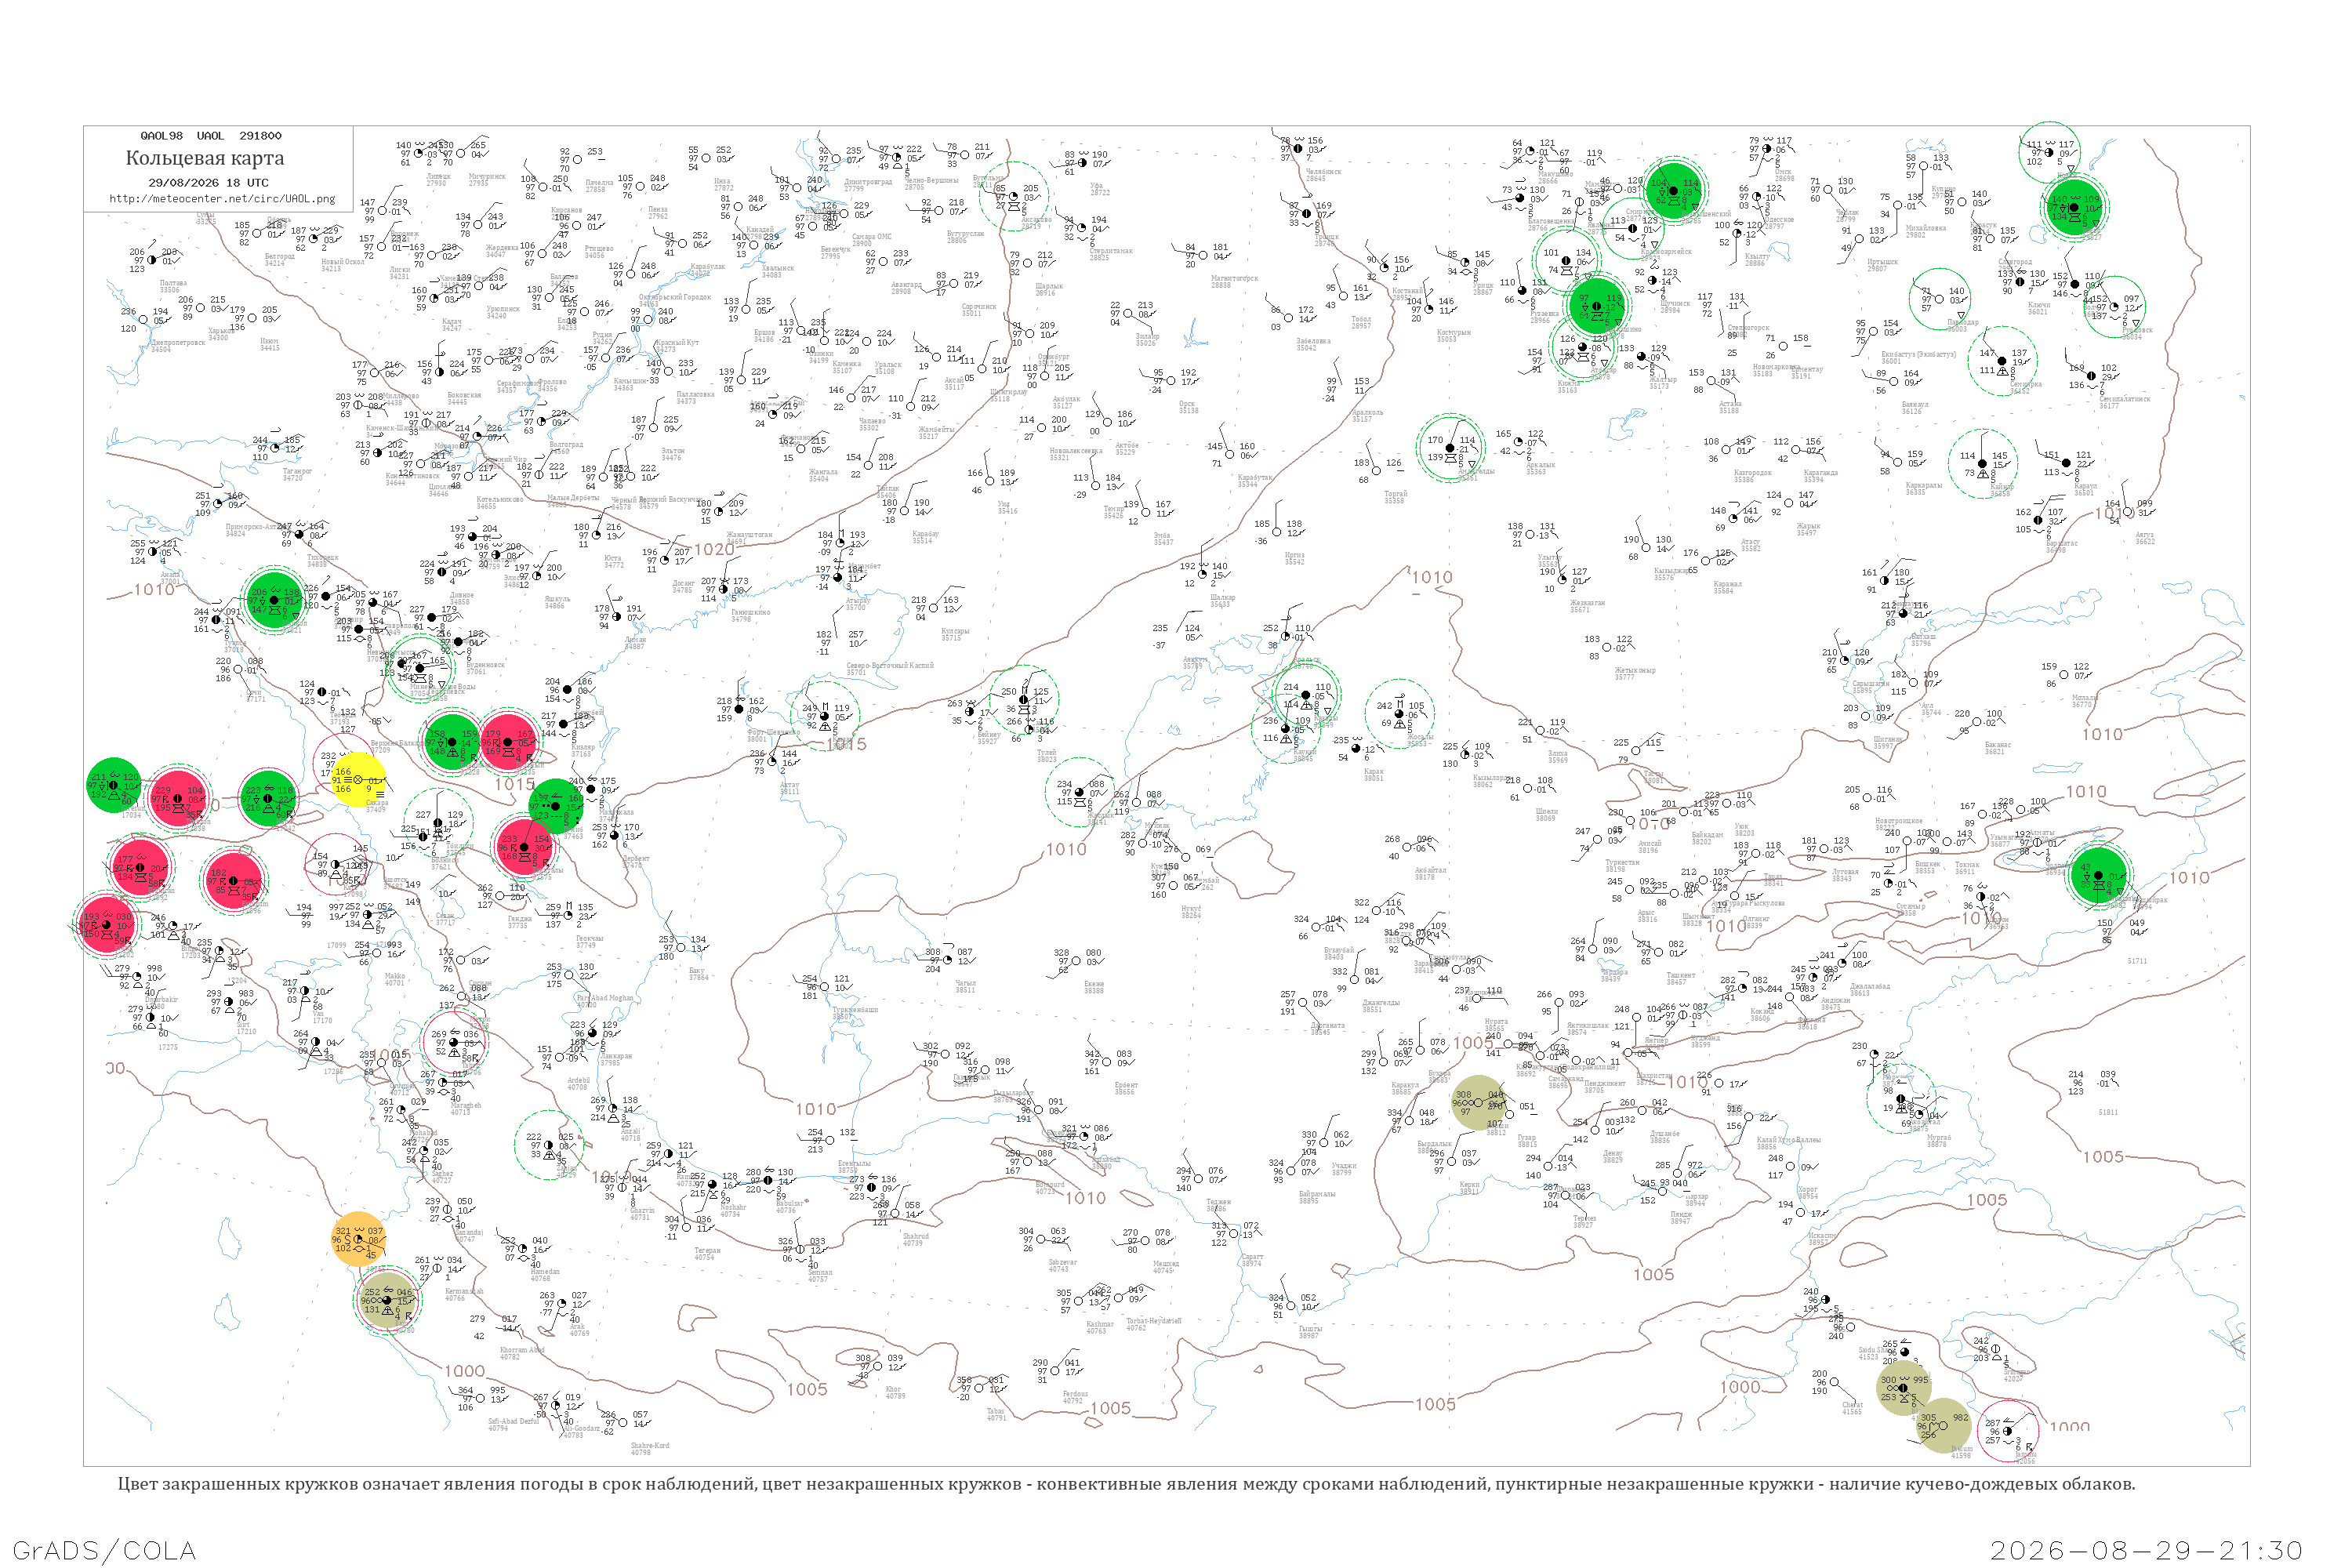The width and height of the screenshot is (2352, 1568).
Task: Click the orange-filled station circle
Action: 358,1239
